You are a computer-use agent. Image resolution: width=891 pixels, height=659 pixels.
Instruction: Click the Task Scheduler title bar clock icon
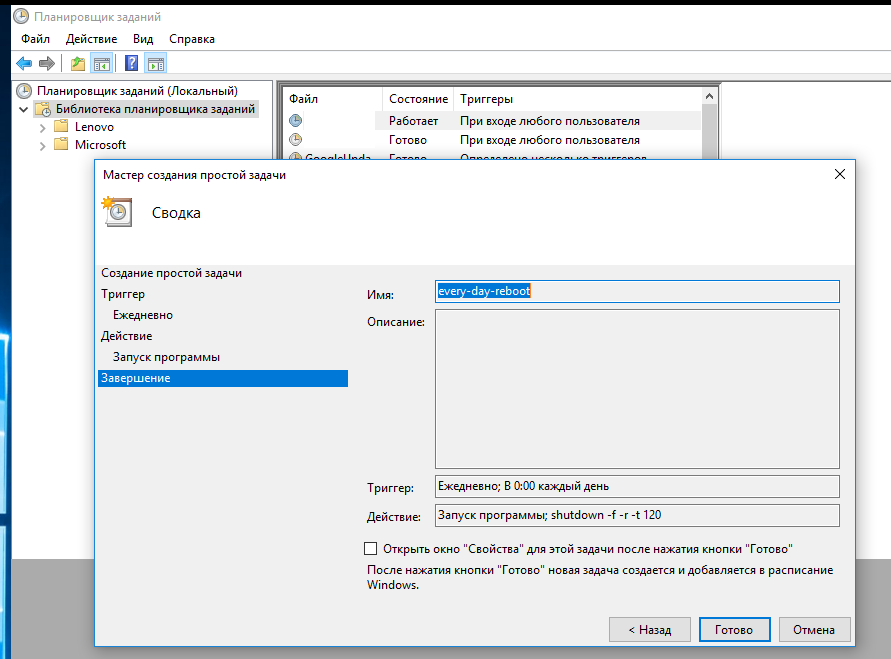[21, 16]
